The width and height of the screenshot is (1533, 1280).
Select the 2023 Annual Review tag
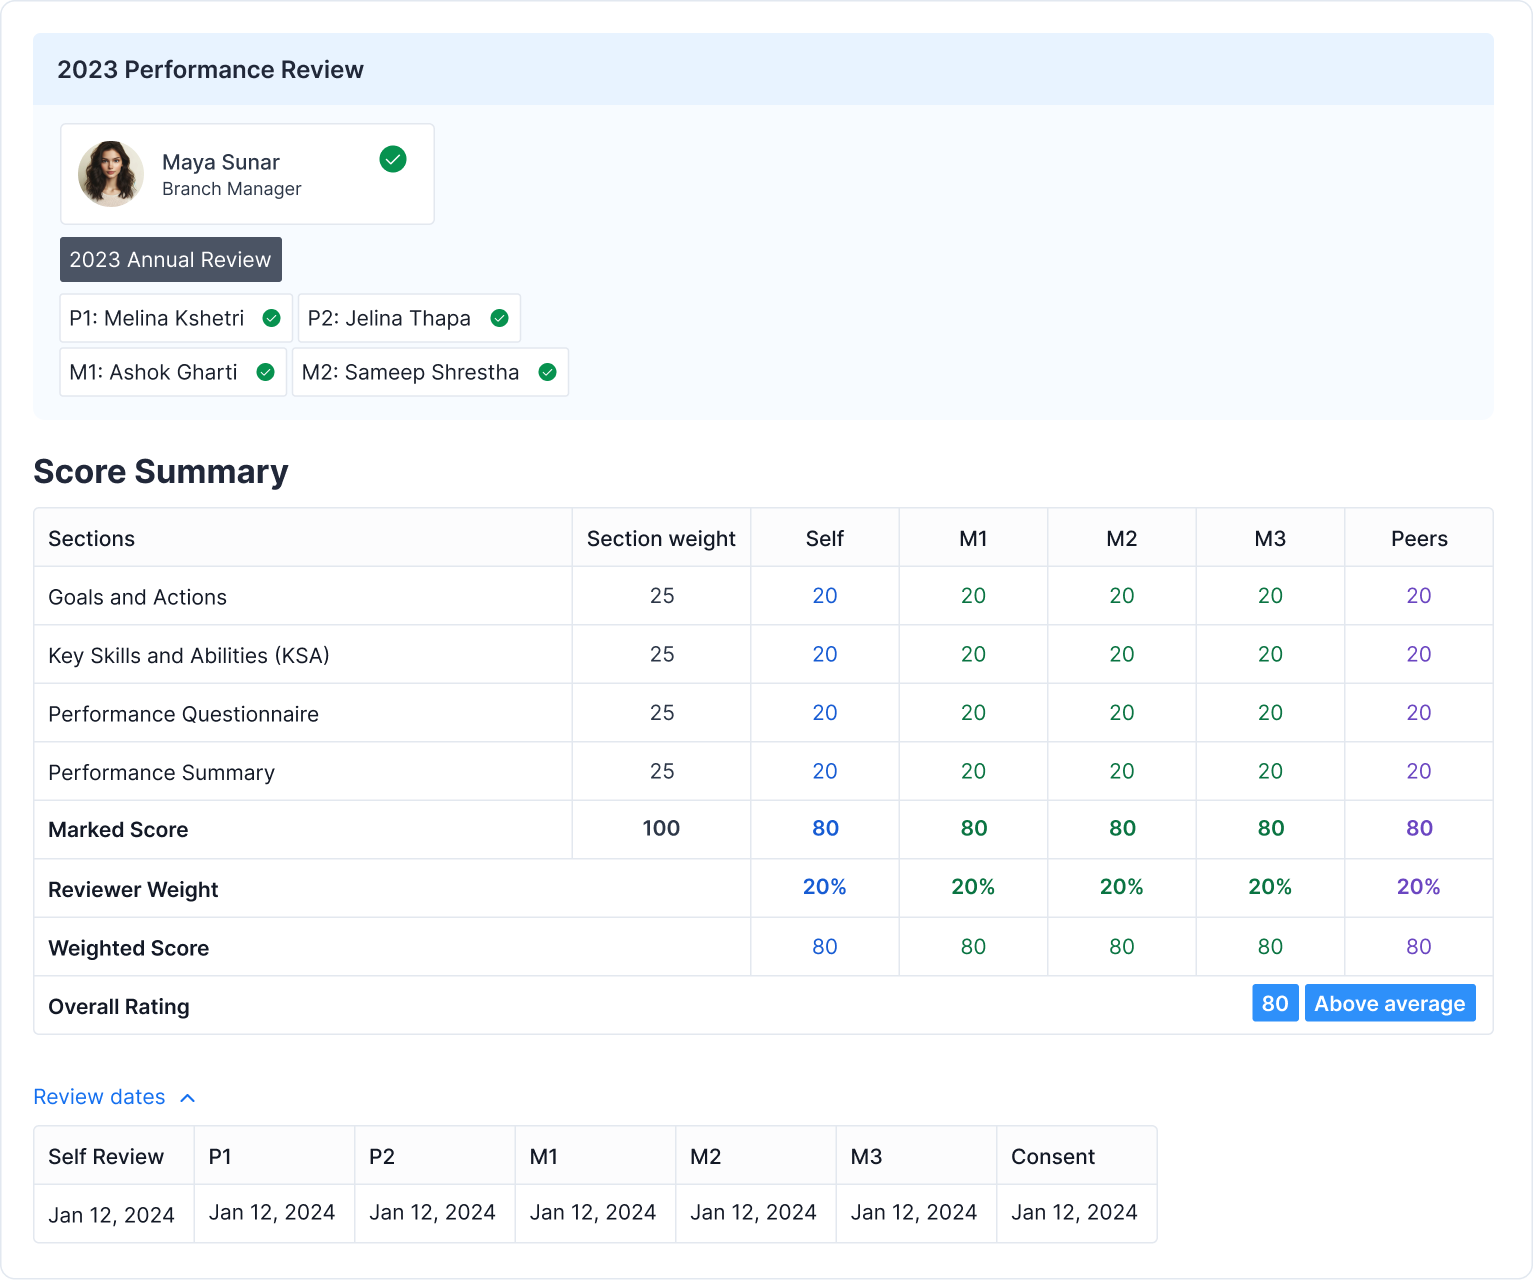[170, 259]
